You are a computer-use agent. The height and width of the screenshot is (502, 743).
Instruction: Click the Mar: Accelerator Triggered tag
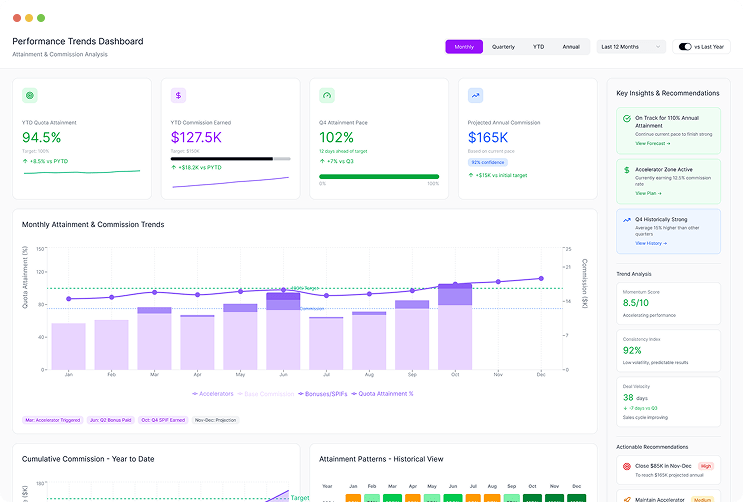[53, 420]
